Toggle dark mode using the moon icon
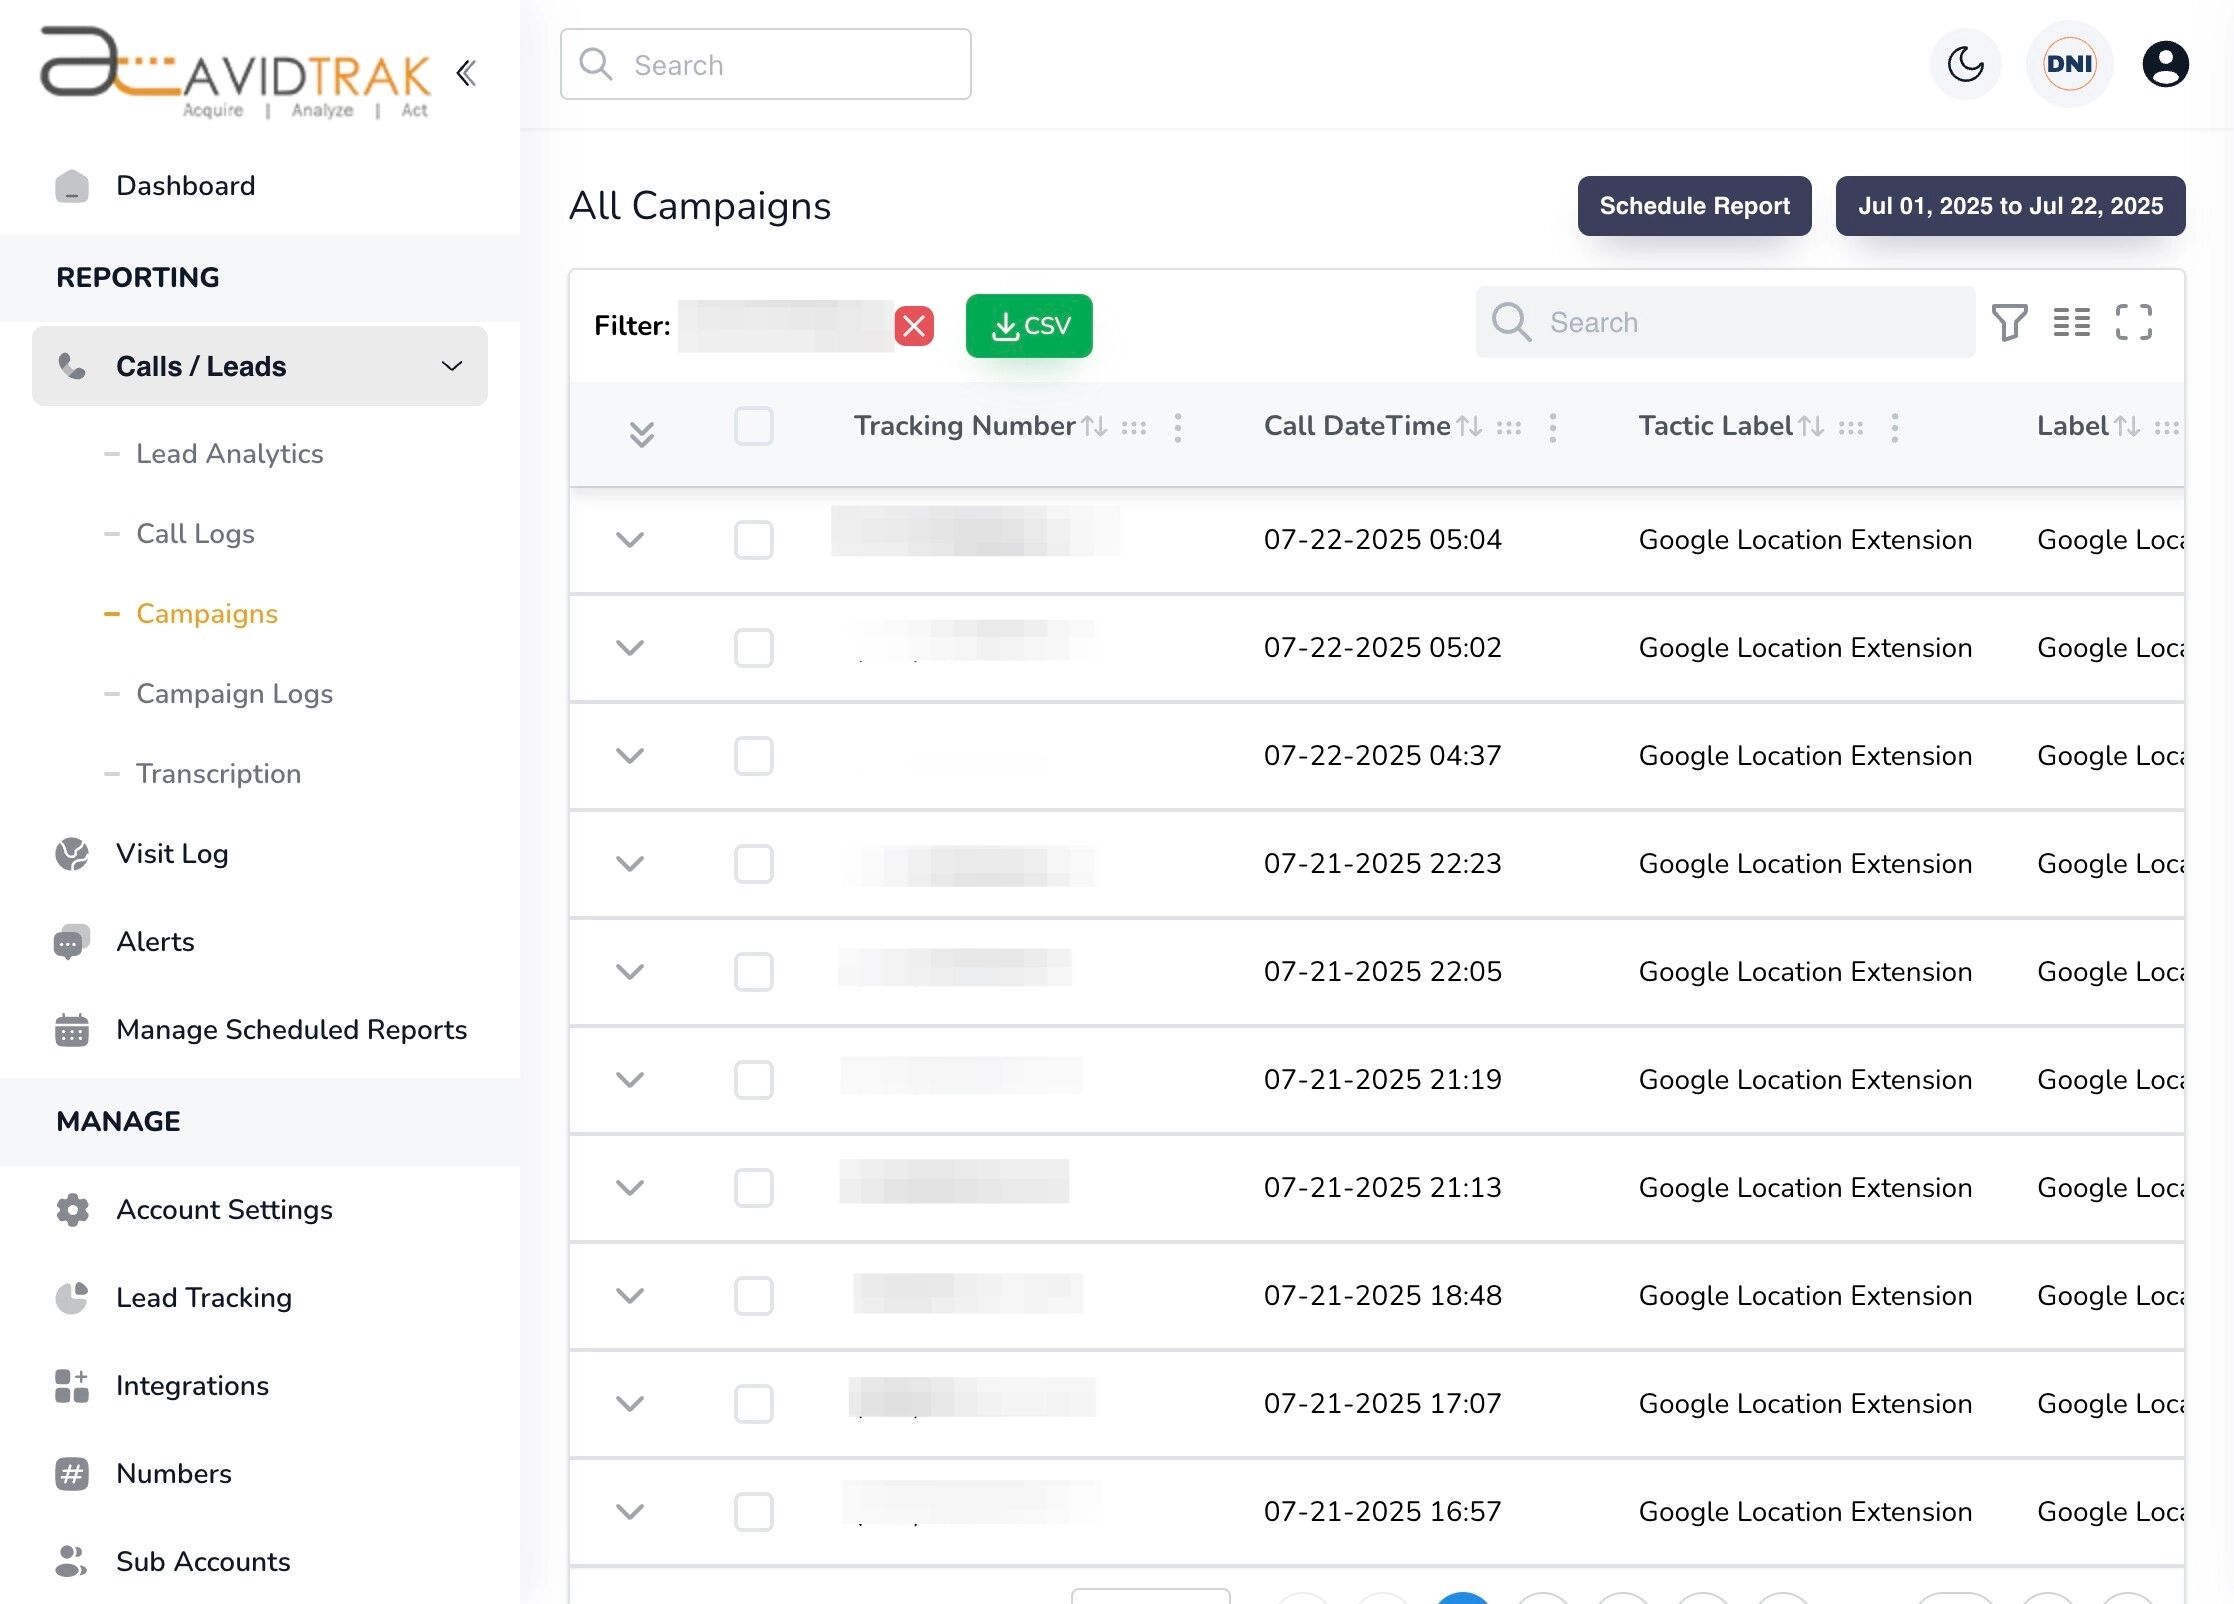2234x1604 pixels. pos(1964,64)
